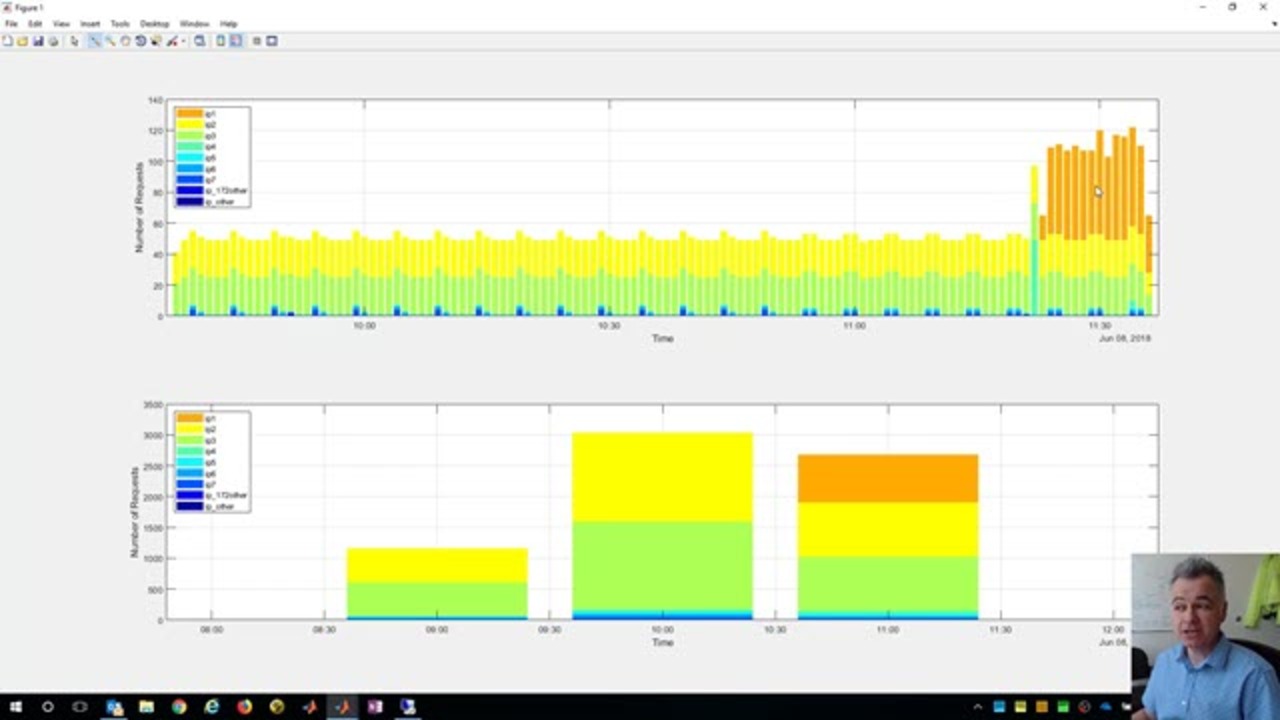This screenshot has height=720, width=1280.
Task: Activate the Data Cursor tool
Action: [156, 41]
